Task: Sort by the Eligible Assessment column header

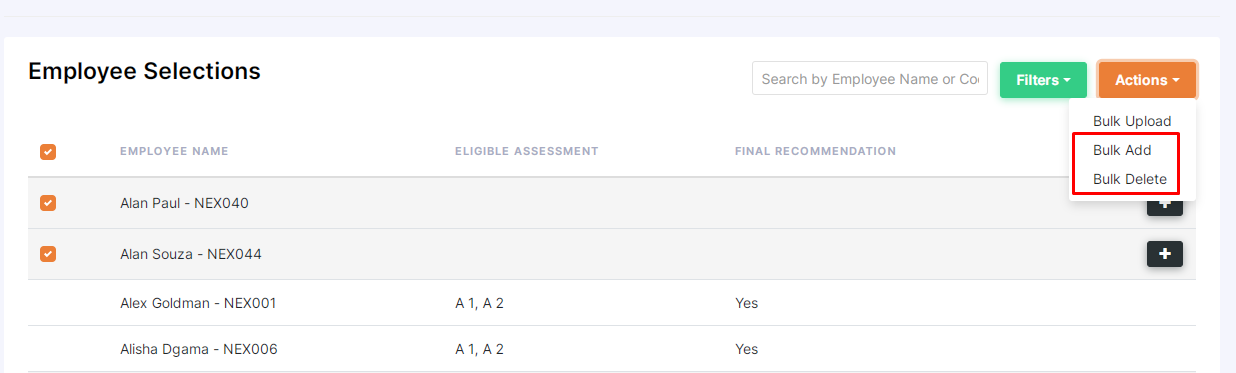Action: point(526,152)
